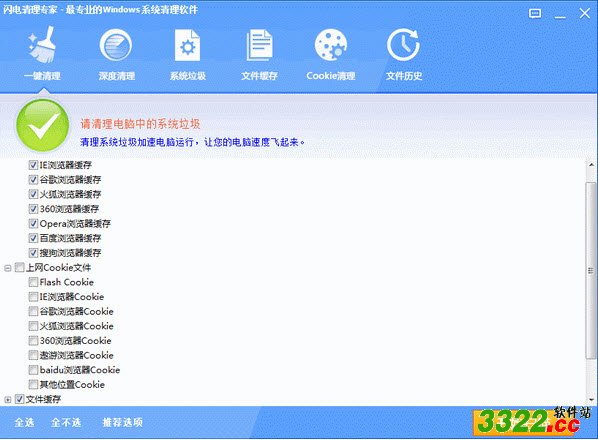Check the Flash Cookie checkbox
The width and height of the screenshot is (598, 440).
(34, 282)
